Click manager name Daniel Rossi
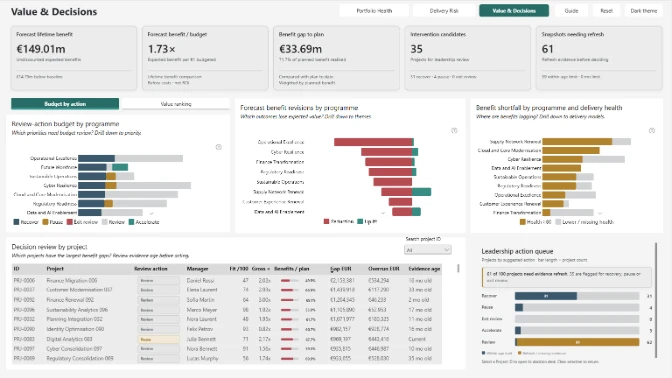The height and width of the screenshot is (378, 672). [x=200, y=281]
